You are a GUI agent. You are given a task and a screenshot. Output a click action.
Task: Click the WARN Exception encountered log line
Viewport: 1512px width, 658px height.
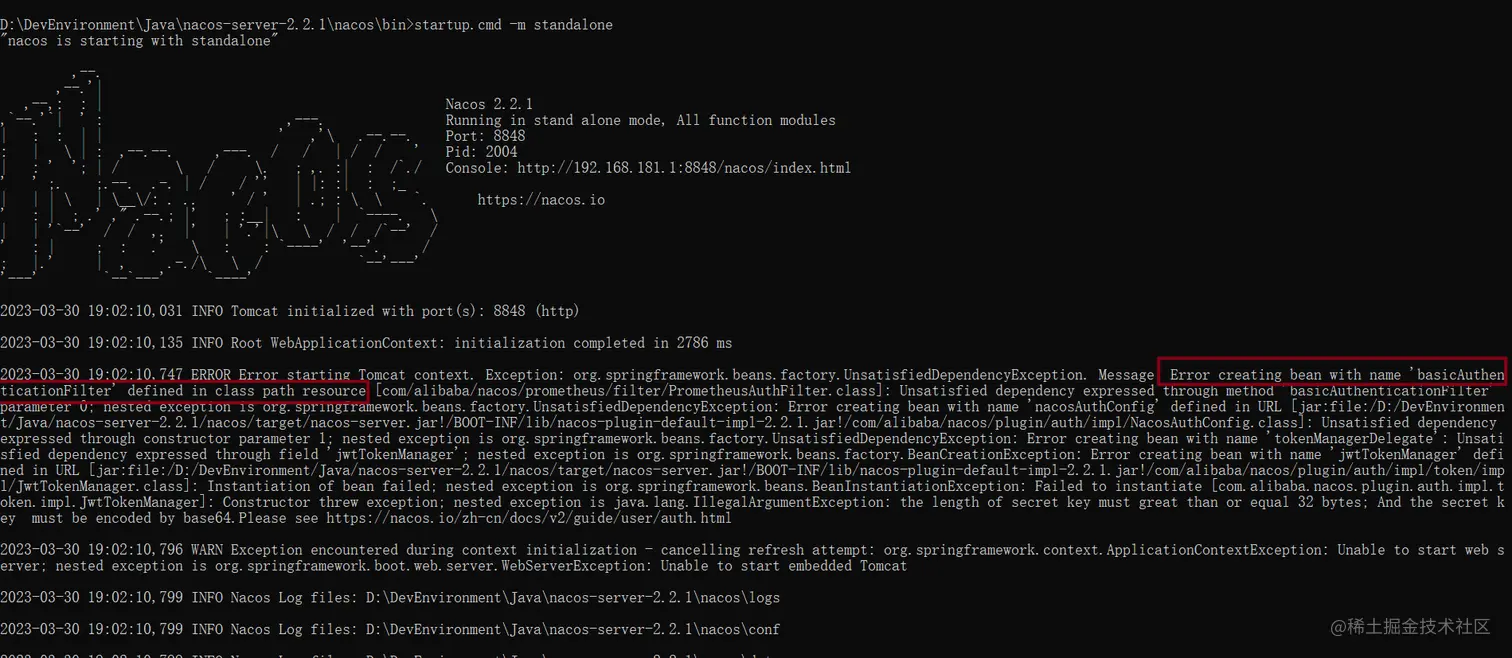(x=752, y=558)
